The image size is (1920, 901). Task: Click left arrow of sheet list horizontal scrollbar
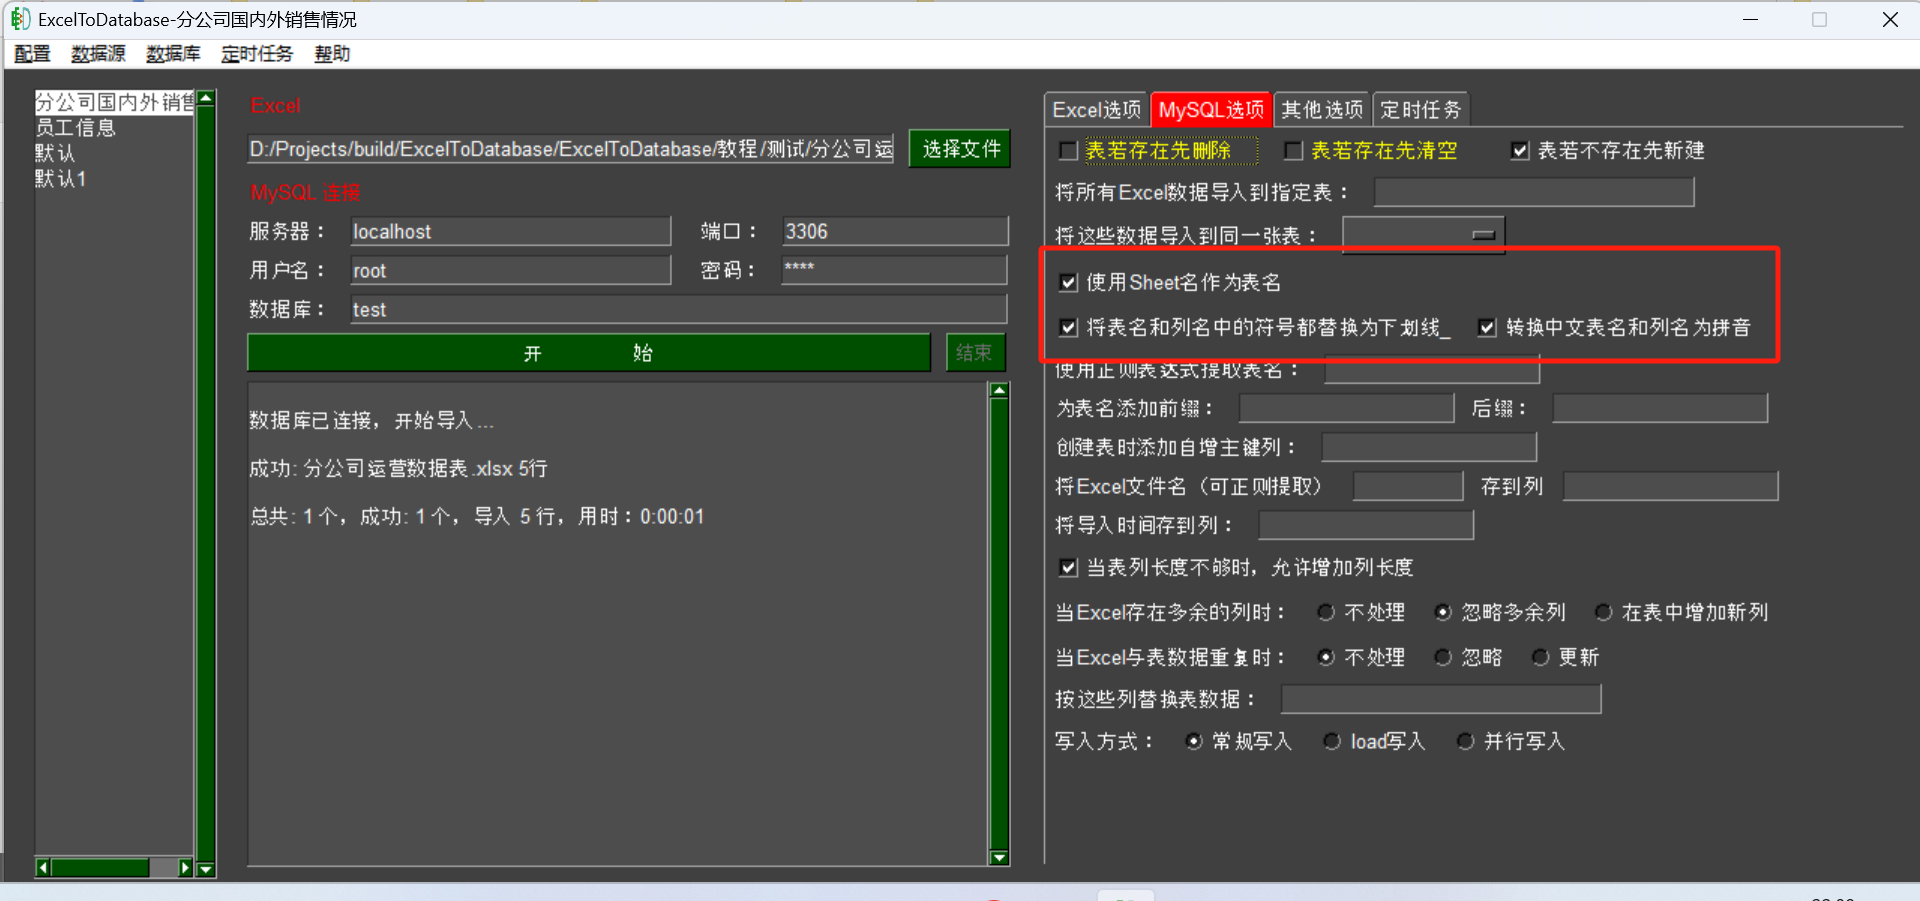pos(43,868)
